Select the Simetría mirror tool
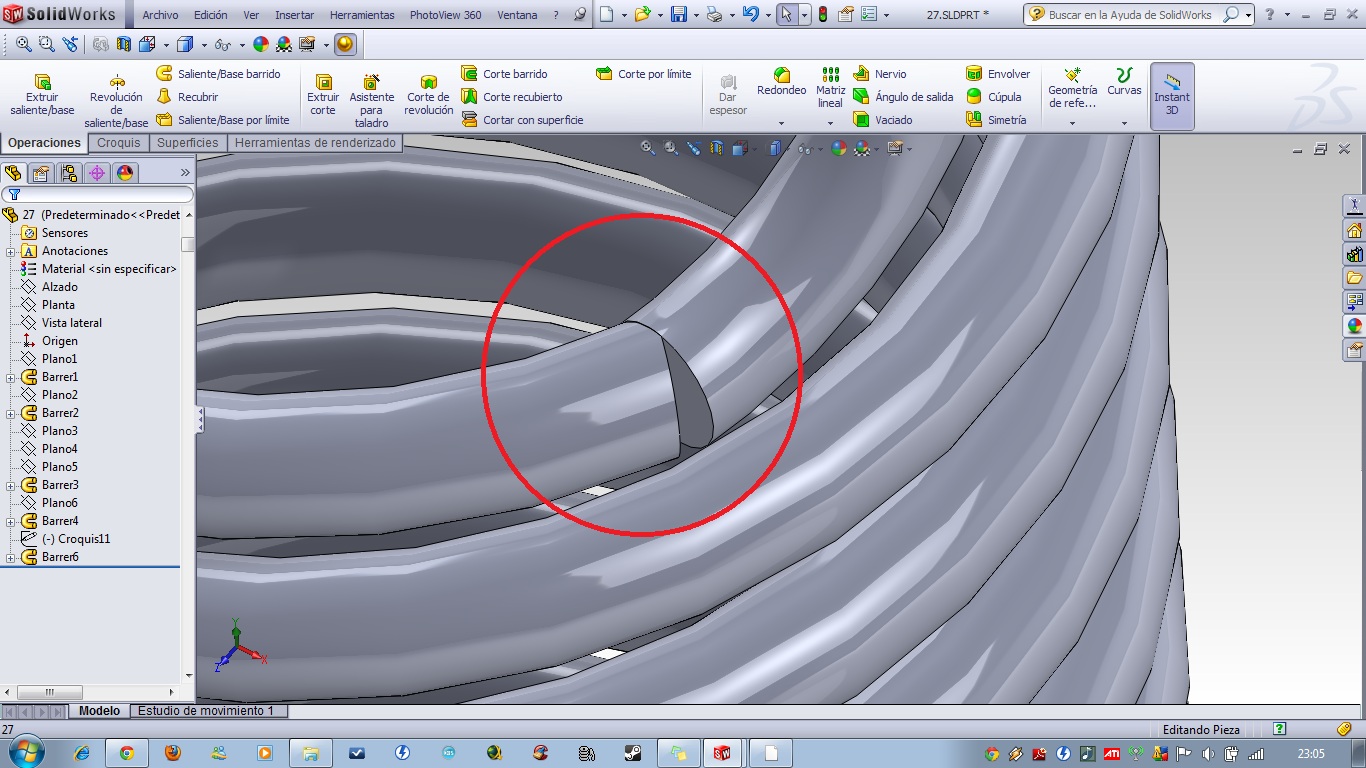This screenshot has height=768, width=1366. [x=996, y=120]
